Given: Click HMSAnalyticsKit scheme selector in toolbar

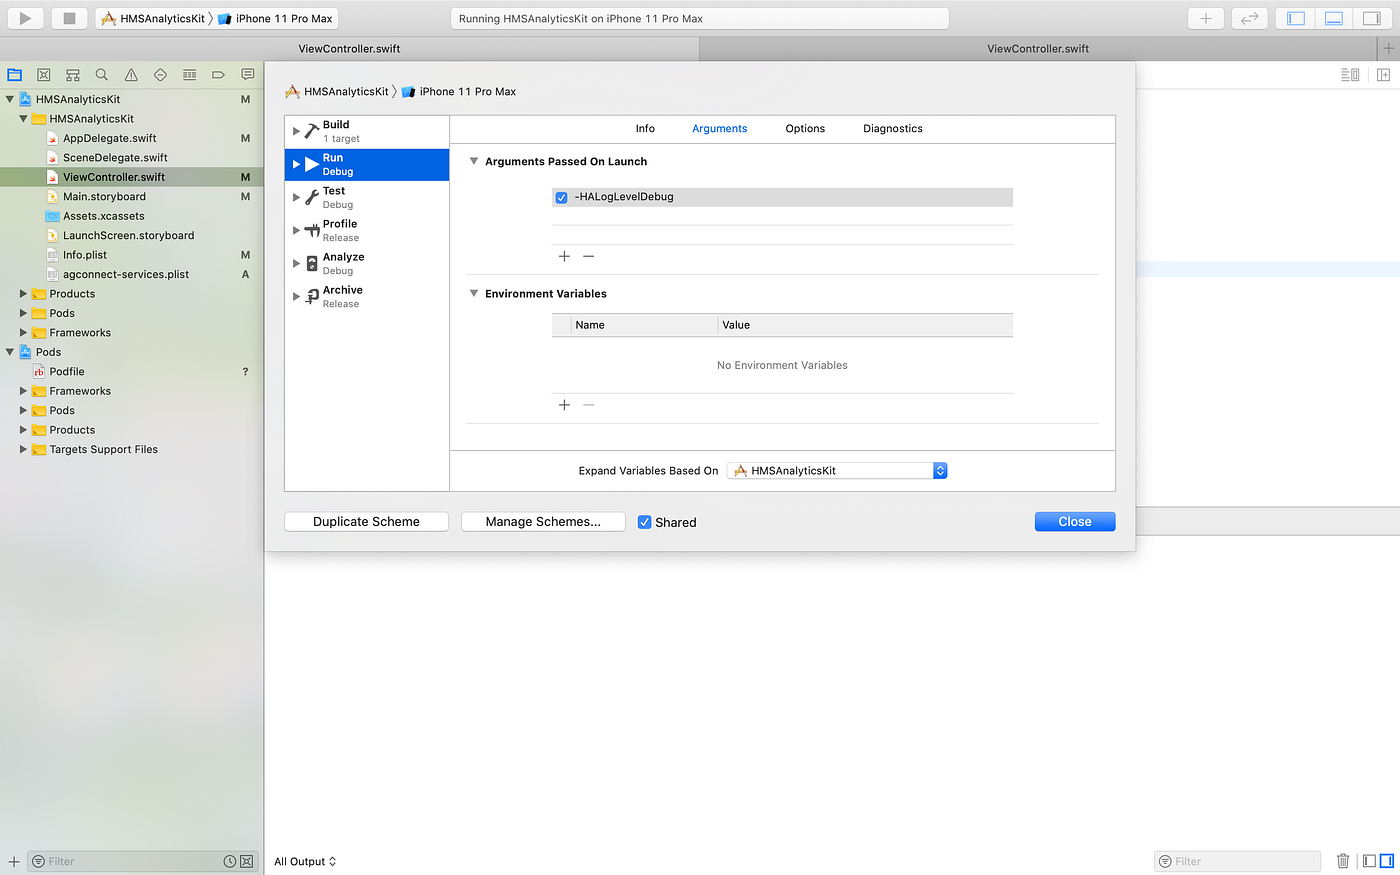Looking at the screenshot, I should (x=154, y=18).
